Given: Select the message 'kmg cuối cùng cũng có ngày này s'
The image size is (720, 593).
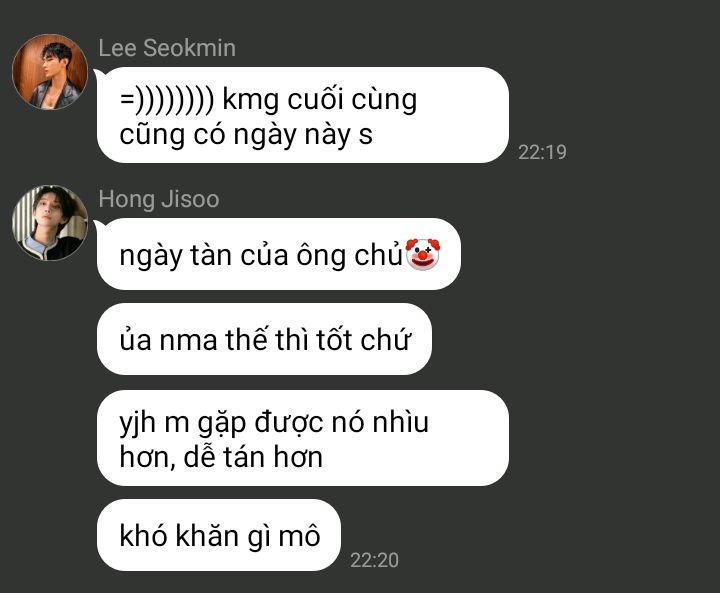Looking at the screenshot, I should coord(303,115).
